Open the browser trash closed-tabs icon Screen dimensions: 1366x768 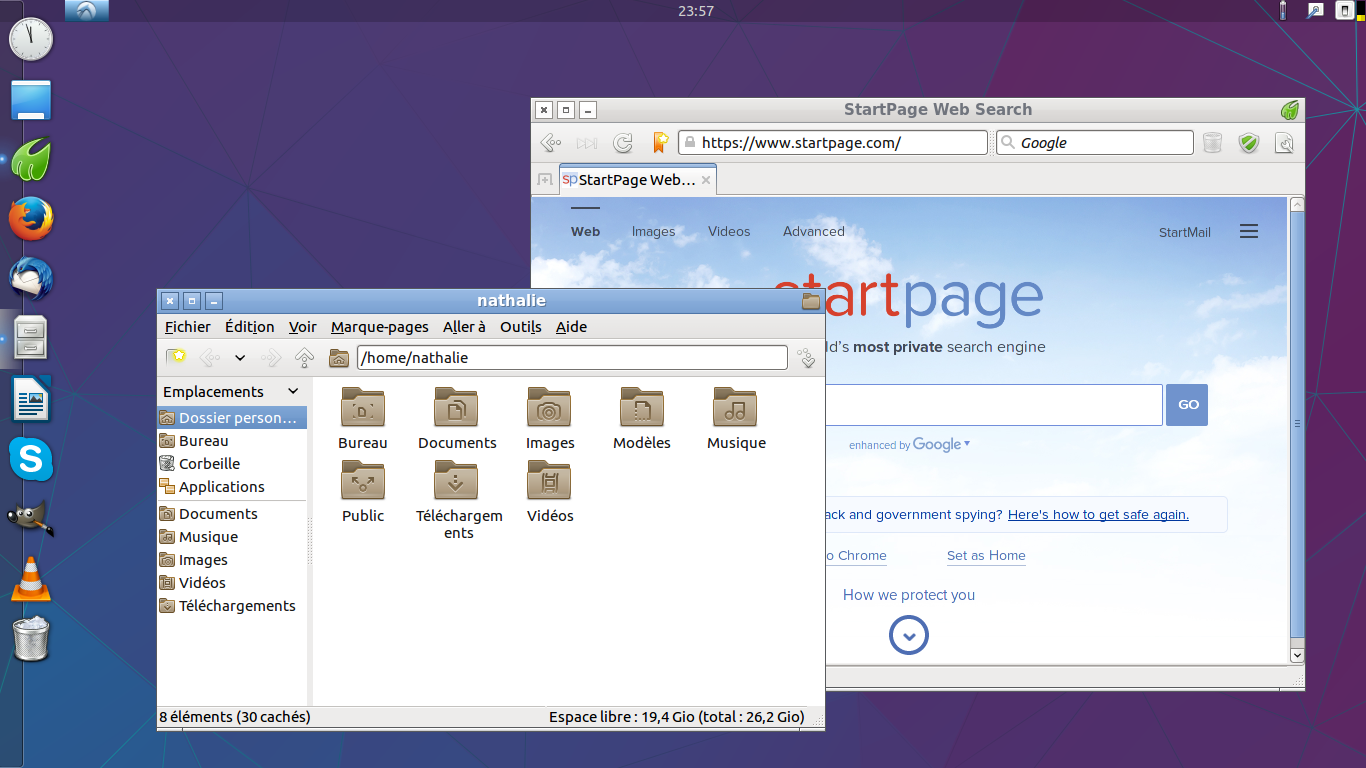[x=1212, y=143]
